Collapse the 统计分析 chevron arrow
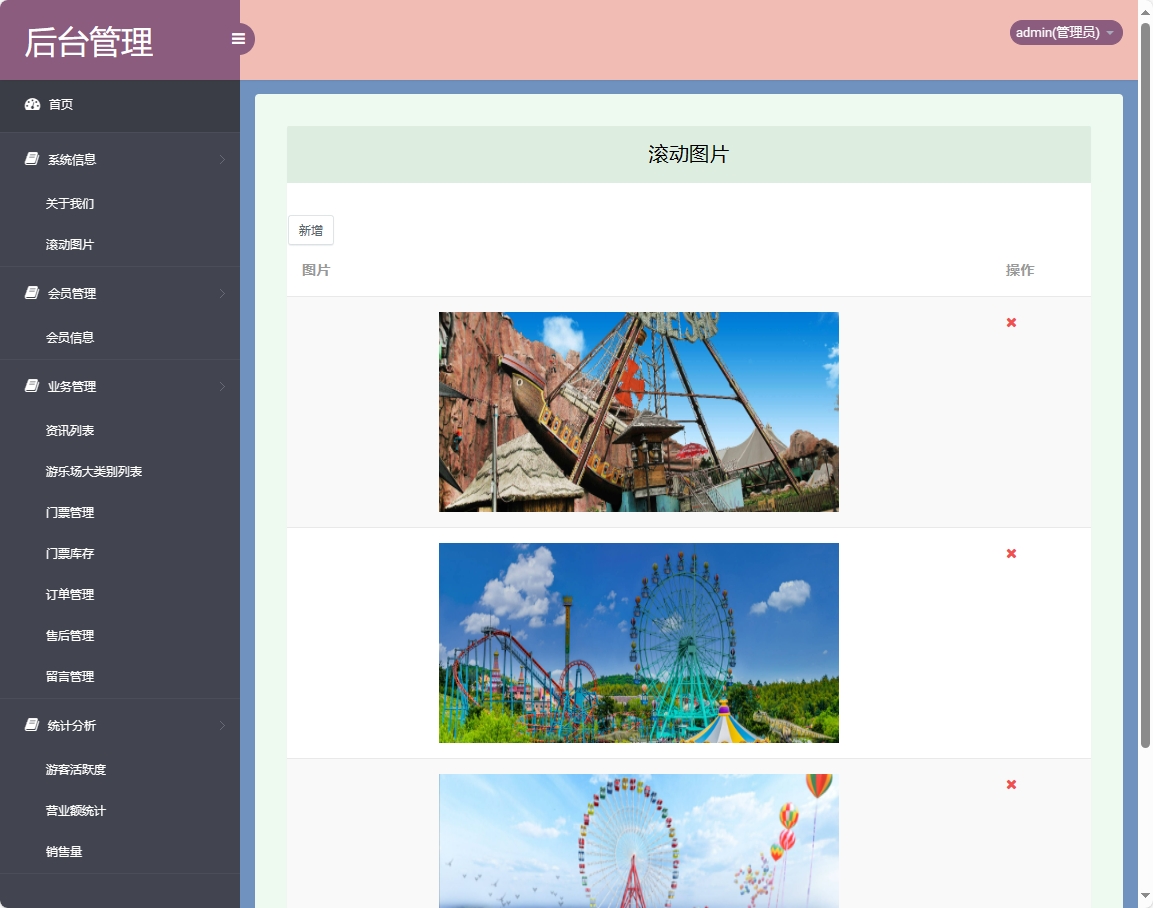Screen dimensions: 1153x908 coord(222,725)
